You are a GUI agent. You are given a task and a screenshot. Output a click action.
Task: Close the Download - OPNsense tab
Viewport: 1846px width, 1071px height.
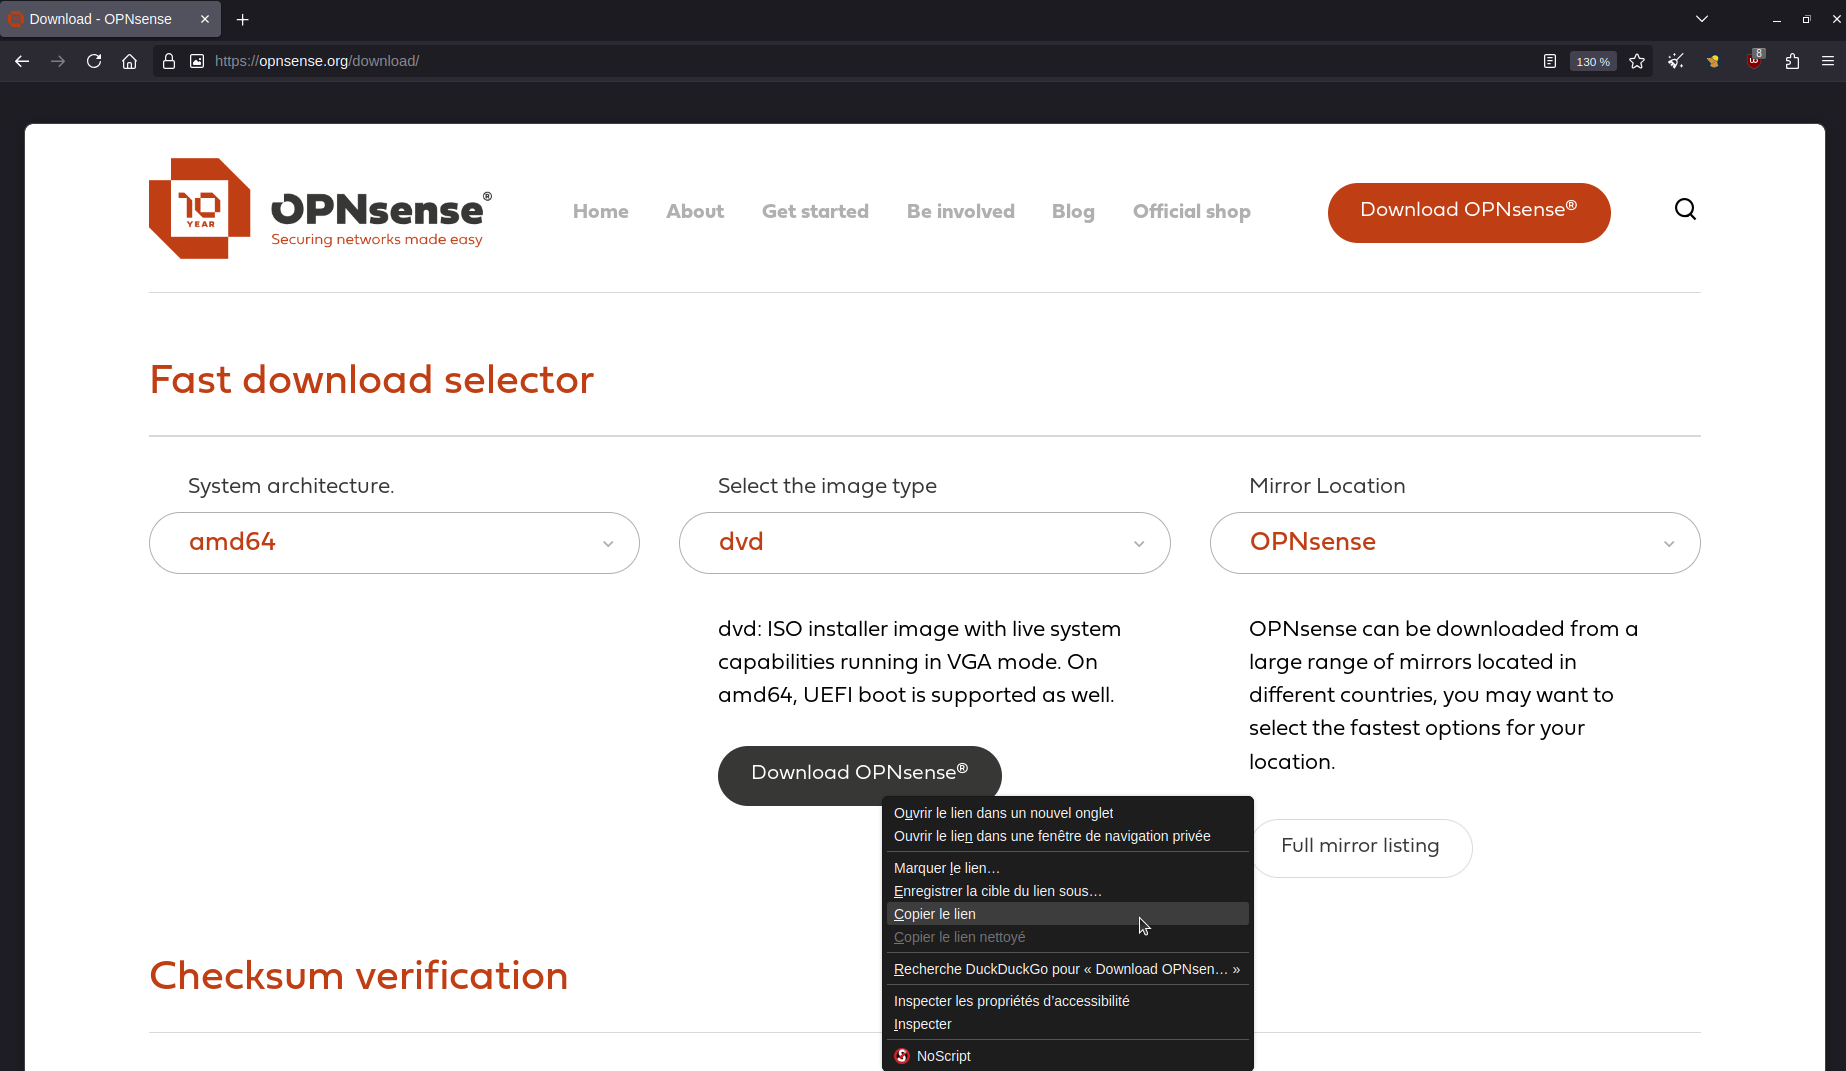[x=205, y=19]
